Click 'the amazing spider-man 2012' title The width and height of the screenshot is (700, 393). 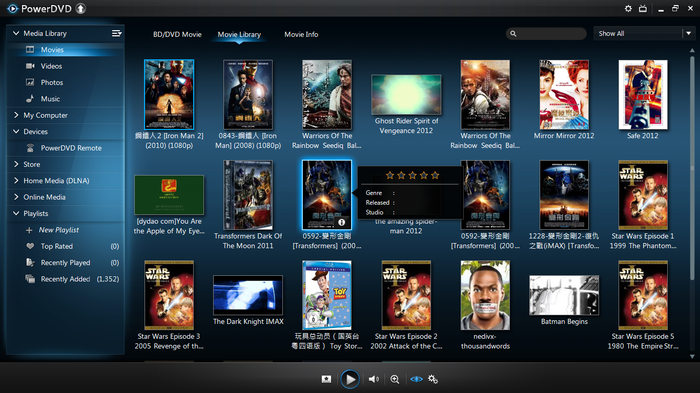coord(406,226)
